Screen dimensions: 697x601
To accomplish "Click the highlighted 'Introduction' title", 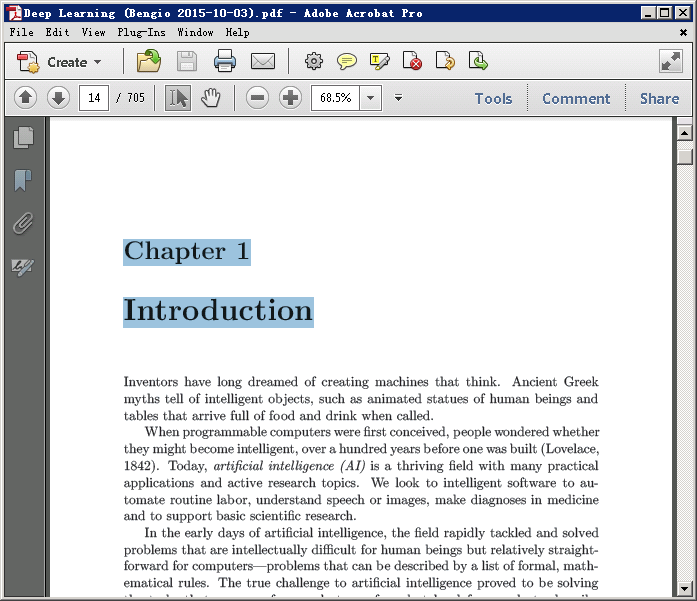I will 218,312.
